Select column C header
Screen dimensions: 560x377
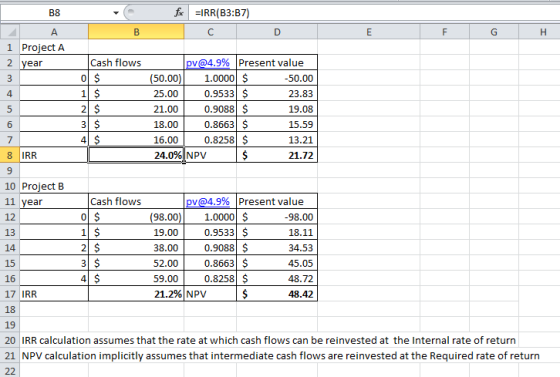click(x=210, y=32)
